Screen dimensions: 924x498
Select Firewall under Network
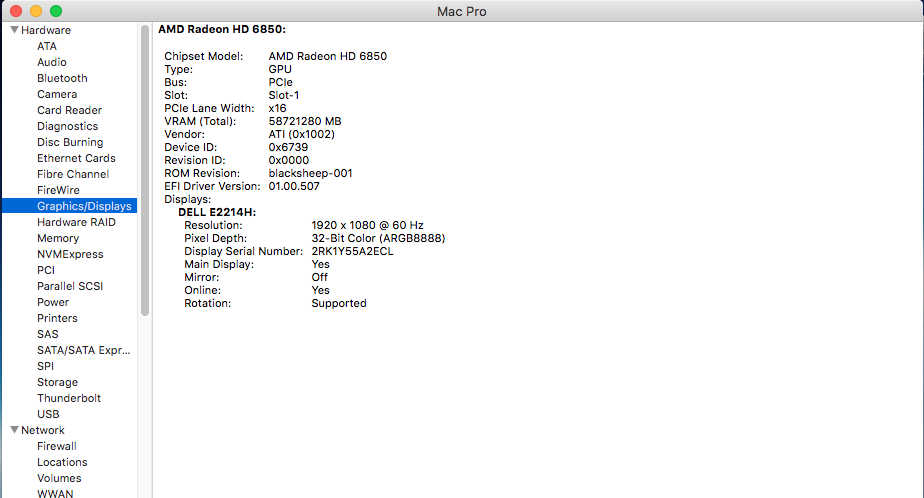tap(57, 446)
